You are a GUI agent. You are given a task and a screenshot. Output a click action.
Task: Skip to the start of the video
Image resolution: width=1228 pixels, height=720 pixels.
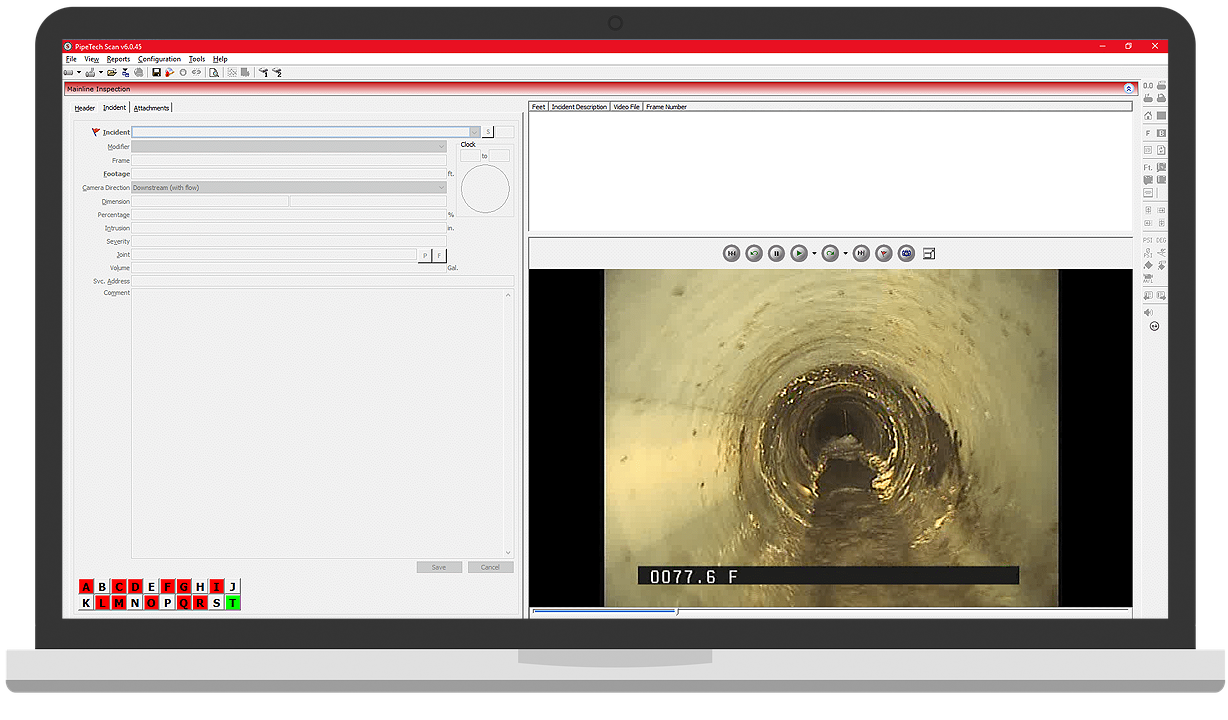(x=732, y=253)
